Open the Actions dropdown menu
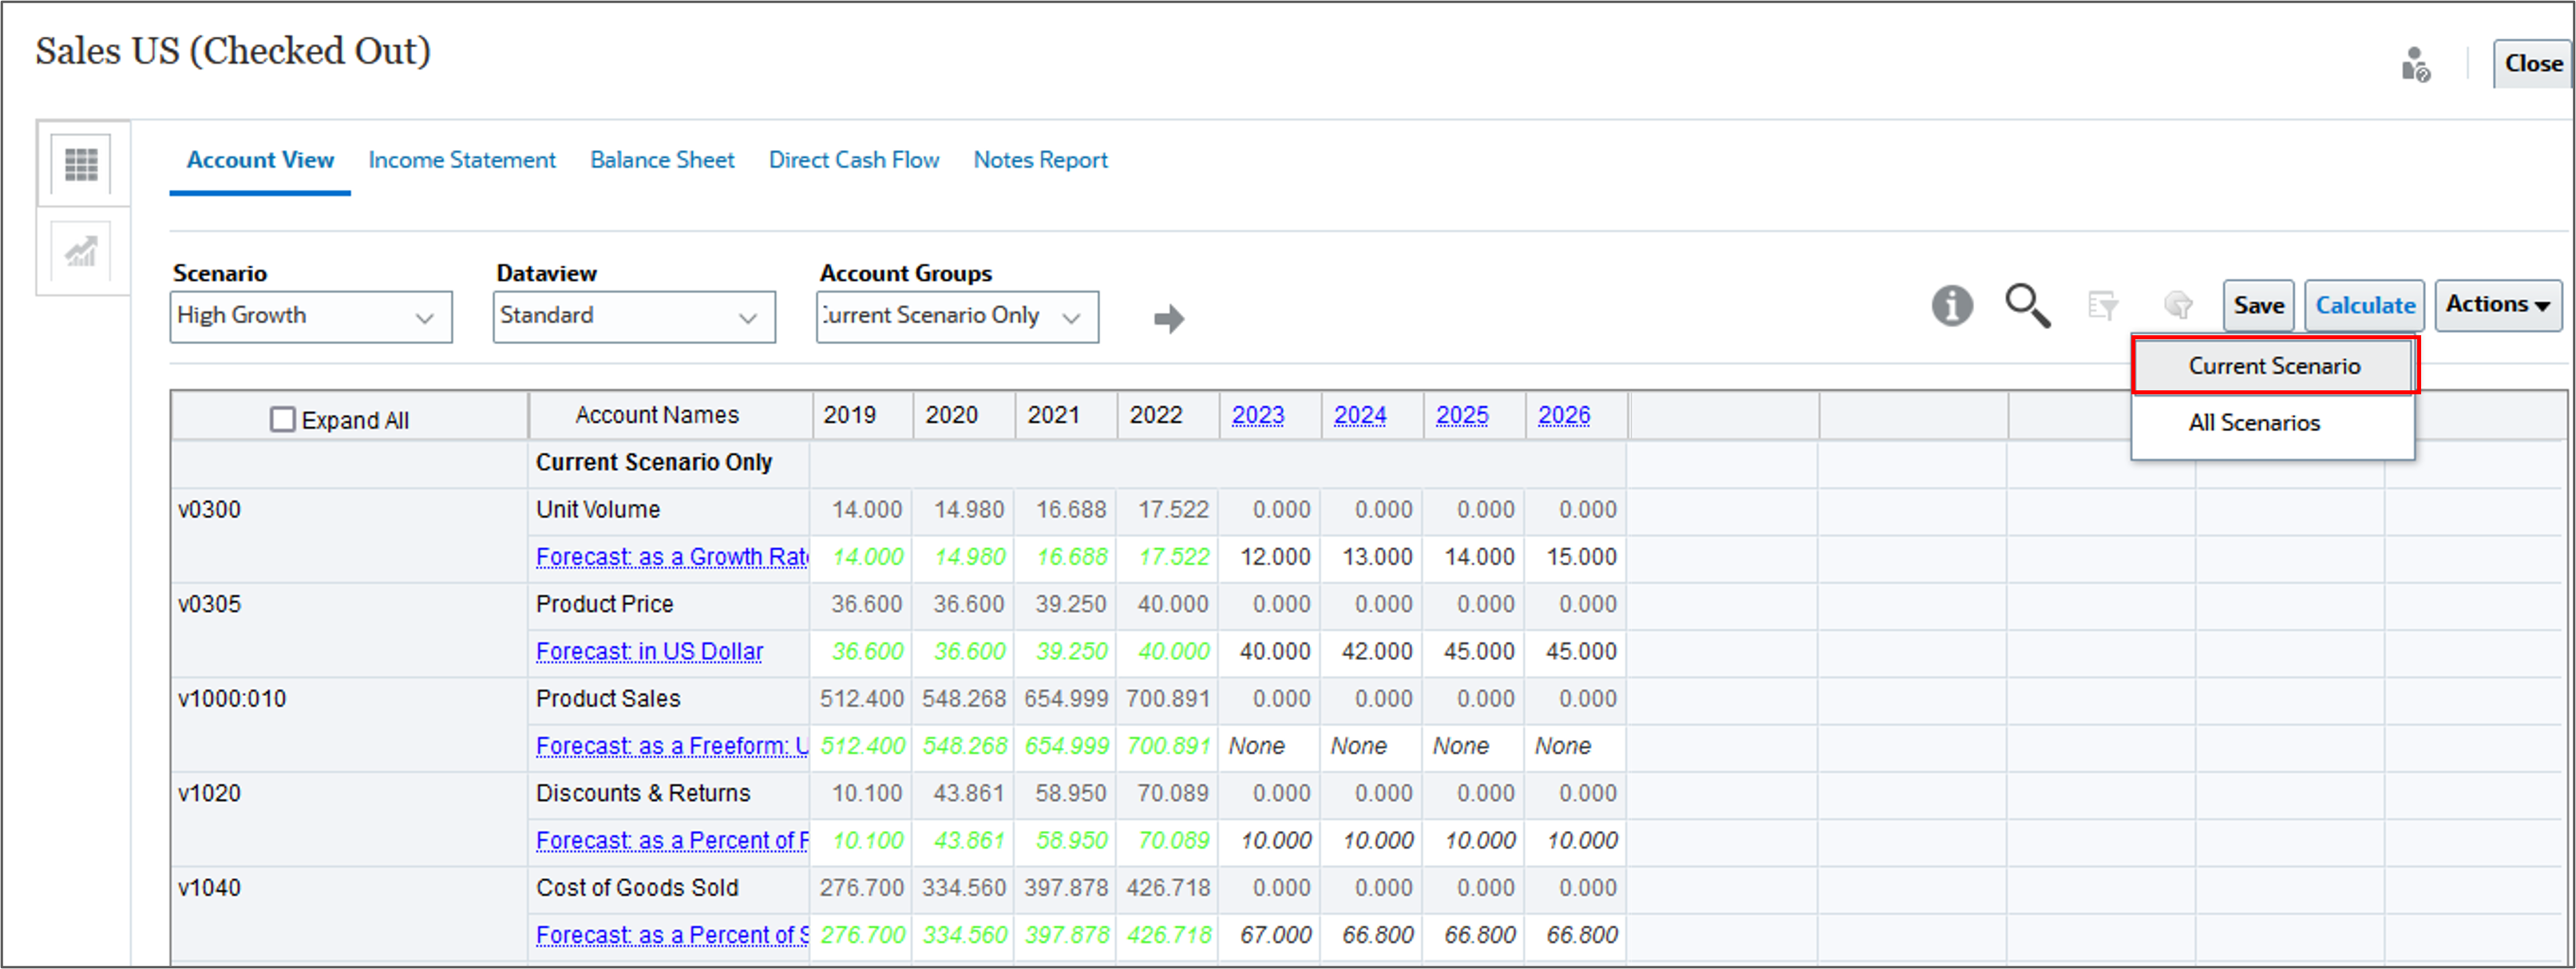 (2497, 305)
